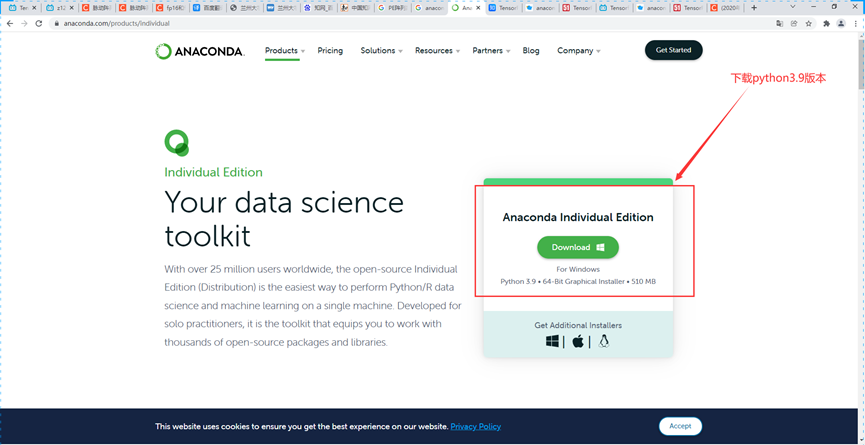Click the Your data science toolkit heading
The height and width of the screenshot is (445, 865).
coord(284,219)
